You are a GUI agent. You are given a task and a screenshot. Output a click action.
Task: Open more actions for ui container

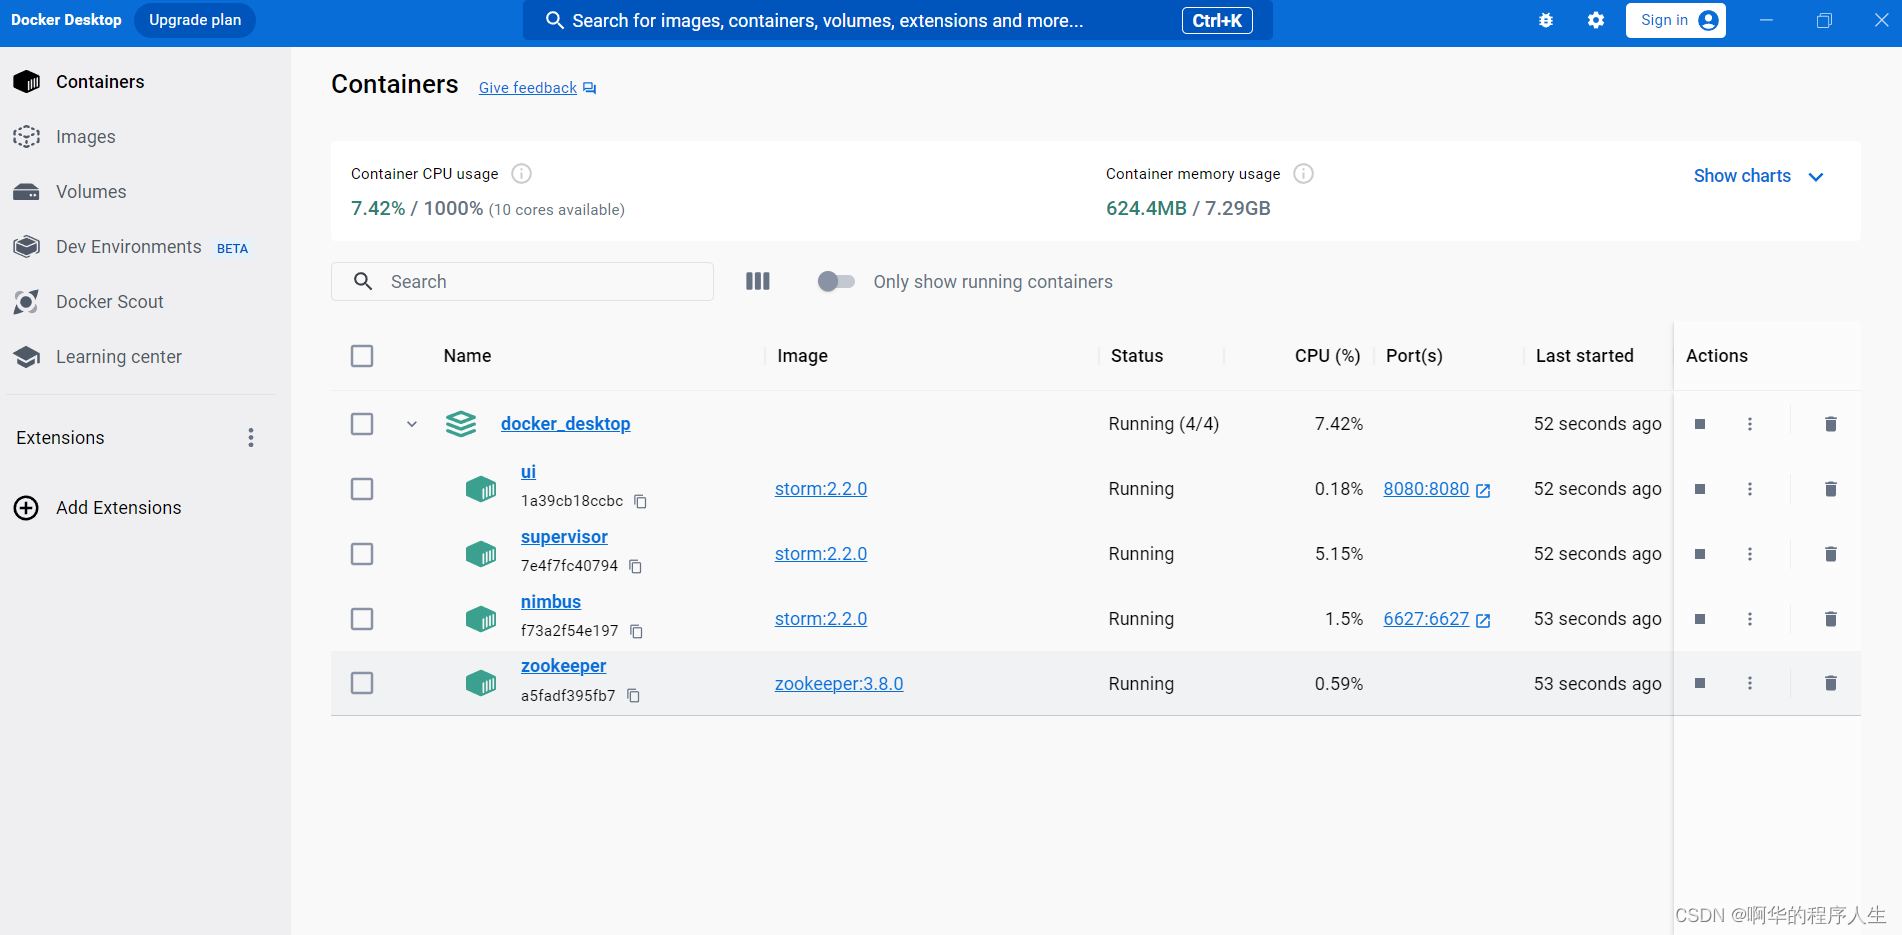[1750, 489]
